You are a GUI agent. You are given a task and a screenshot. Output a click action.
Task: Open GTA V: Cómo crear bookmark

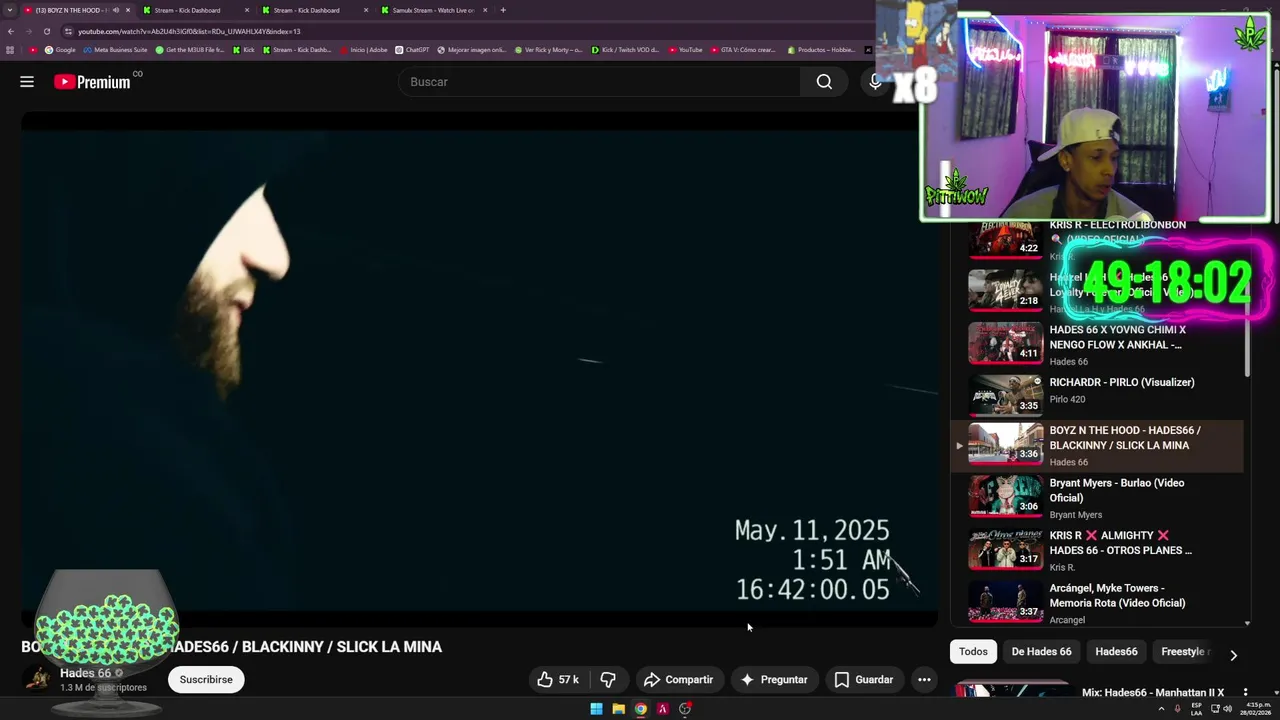742,50
